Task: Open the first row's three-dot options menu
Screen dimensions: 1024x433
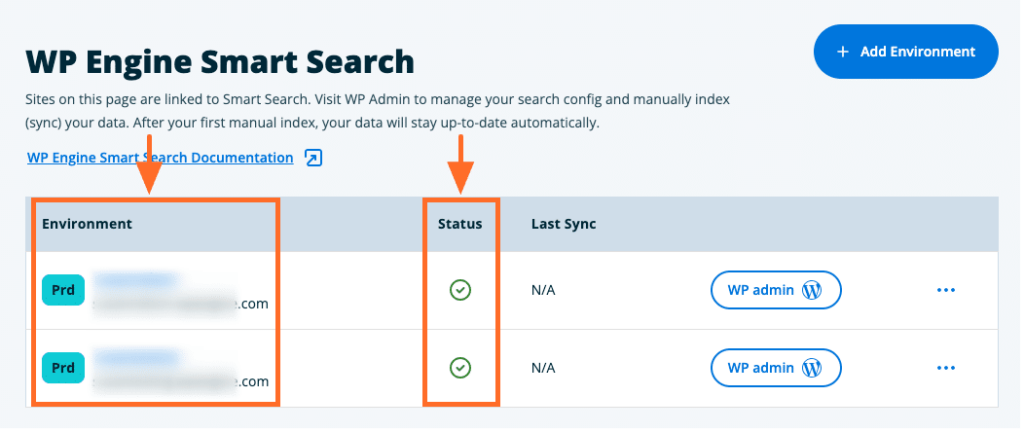Action: (x=946, y=290)
